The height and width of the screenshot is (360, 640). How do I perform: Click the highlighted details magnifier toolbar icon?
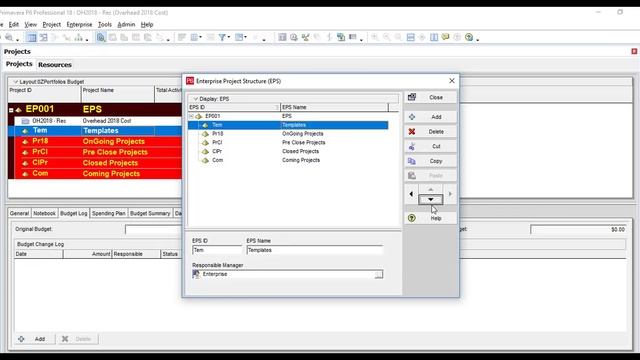[101, 38]
